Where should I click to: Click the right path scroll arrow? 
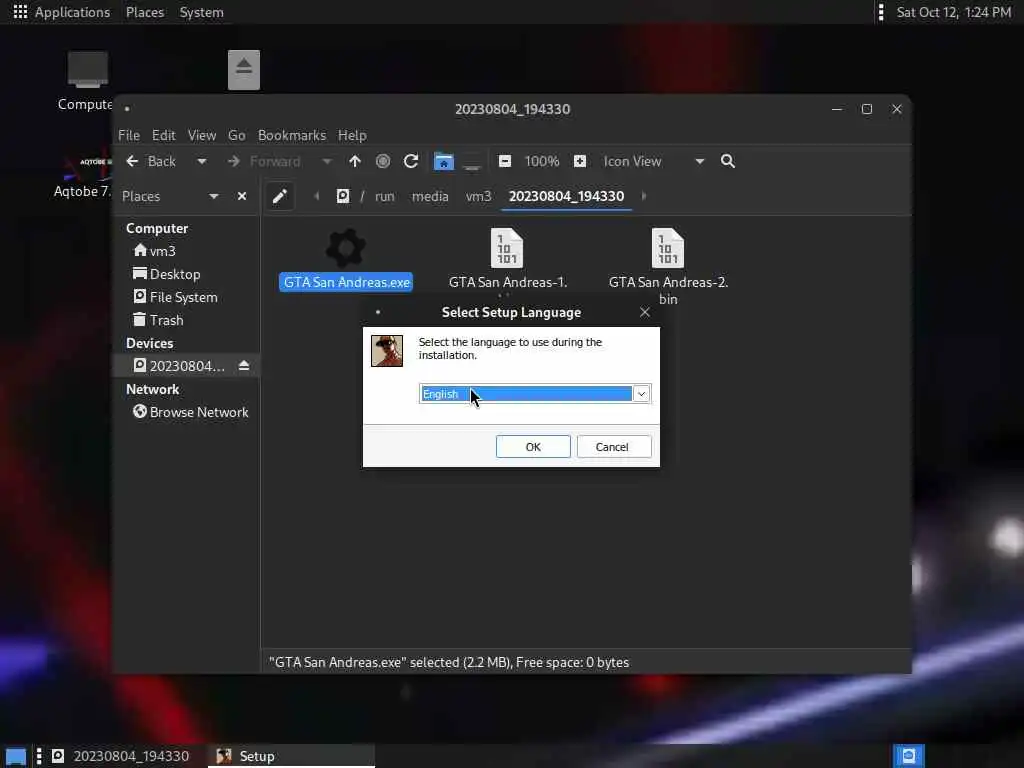tap(644, 196)
